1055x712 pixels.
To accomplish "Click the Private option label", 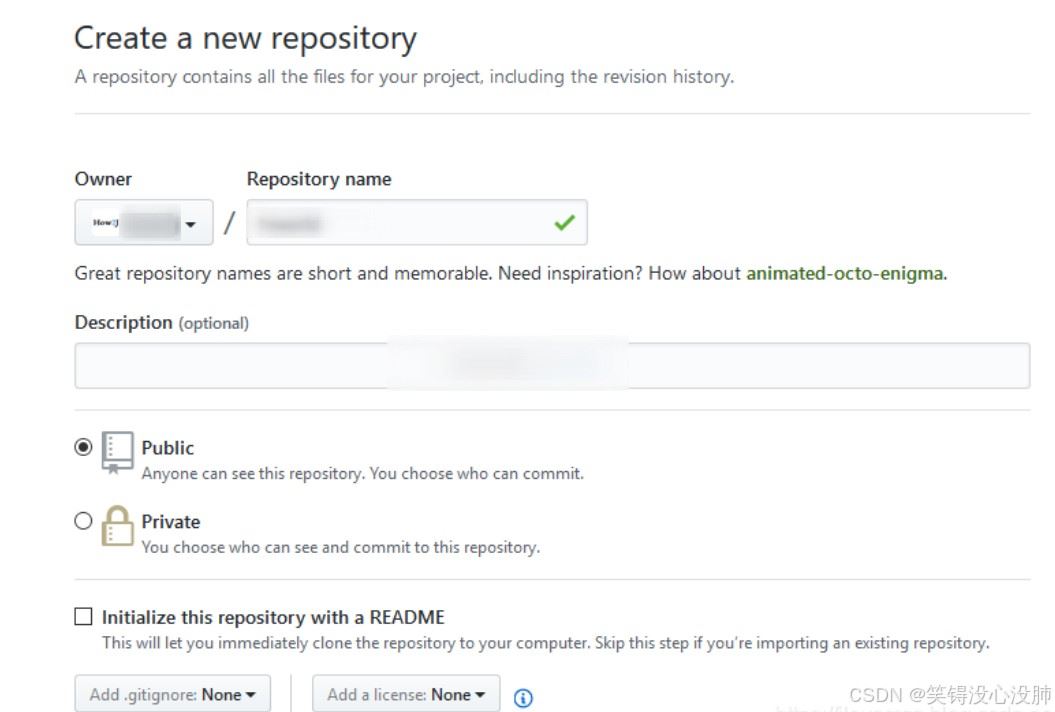I will [171, 521].
